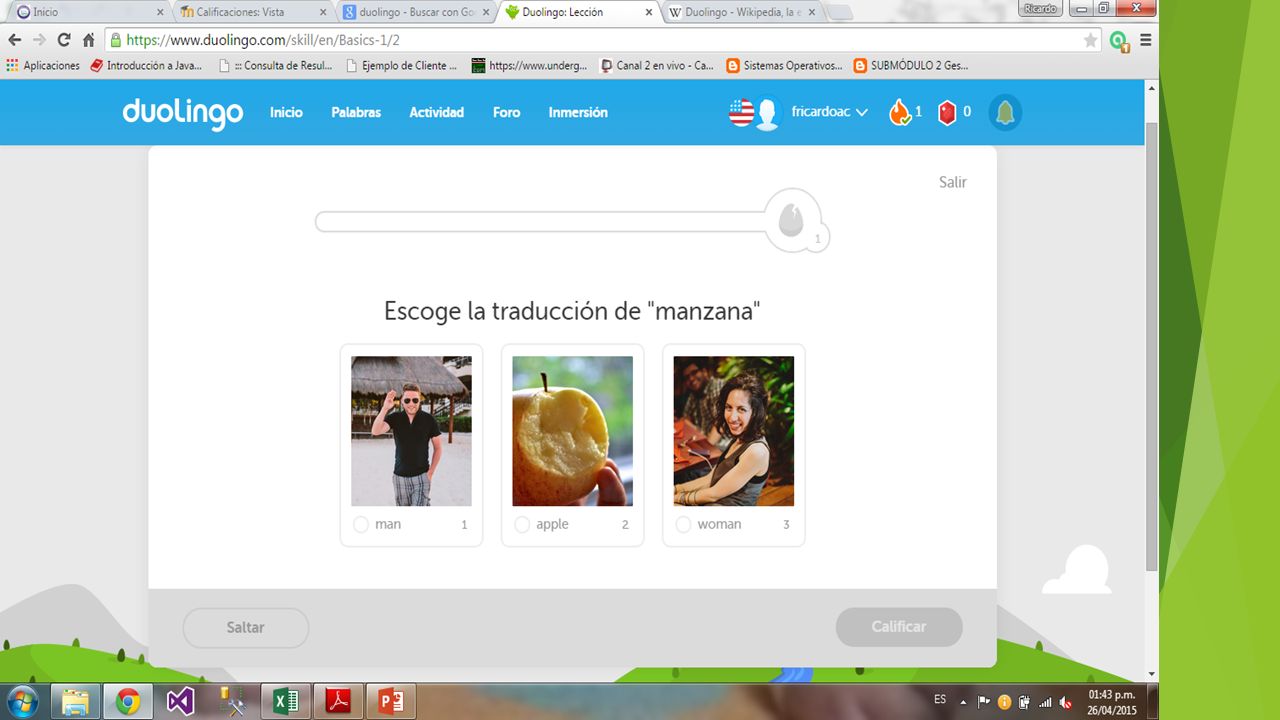Click Chrome icon in taskbar
This screenshot has width=1280, height=720.
[127, 702]
